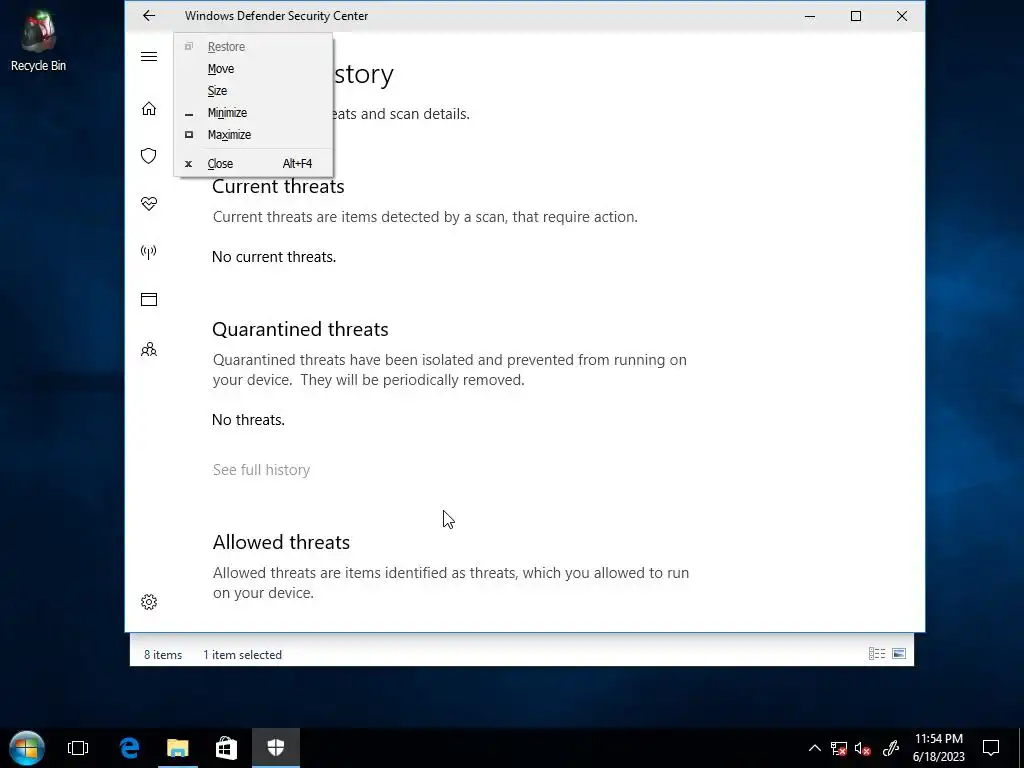This screenshot has height=768, width=1024.
Task: Open App & browser control window icon
Action: coord(149,300)
